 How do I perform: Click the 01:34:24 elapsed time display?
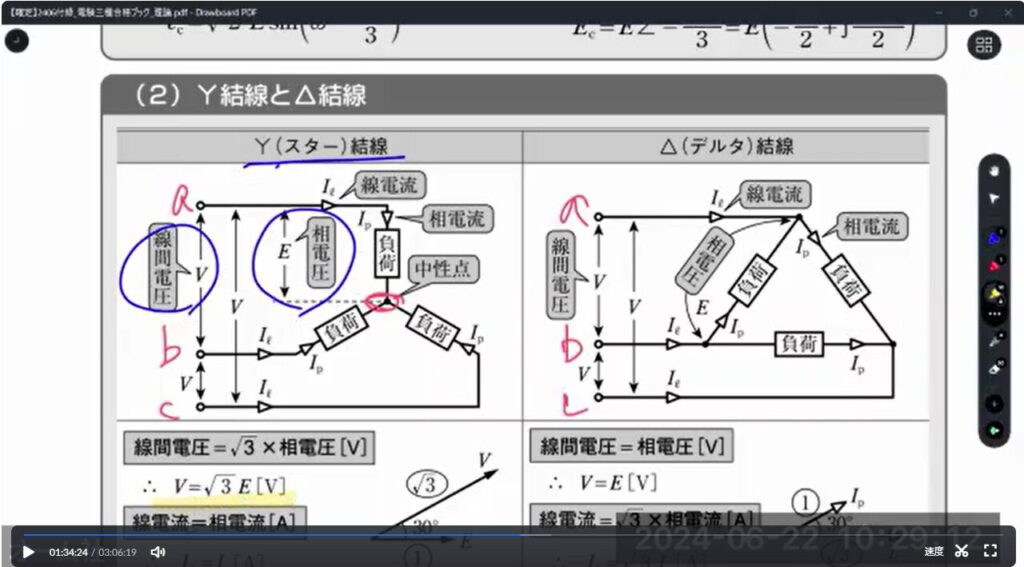point(67,552)
